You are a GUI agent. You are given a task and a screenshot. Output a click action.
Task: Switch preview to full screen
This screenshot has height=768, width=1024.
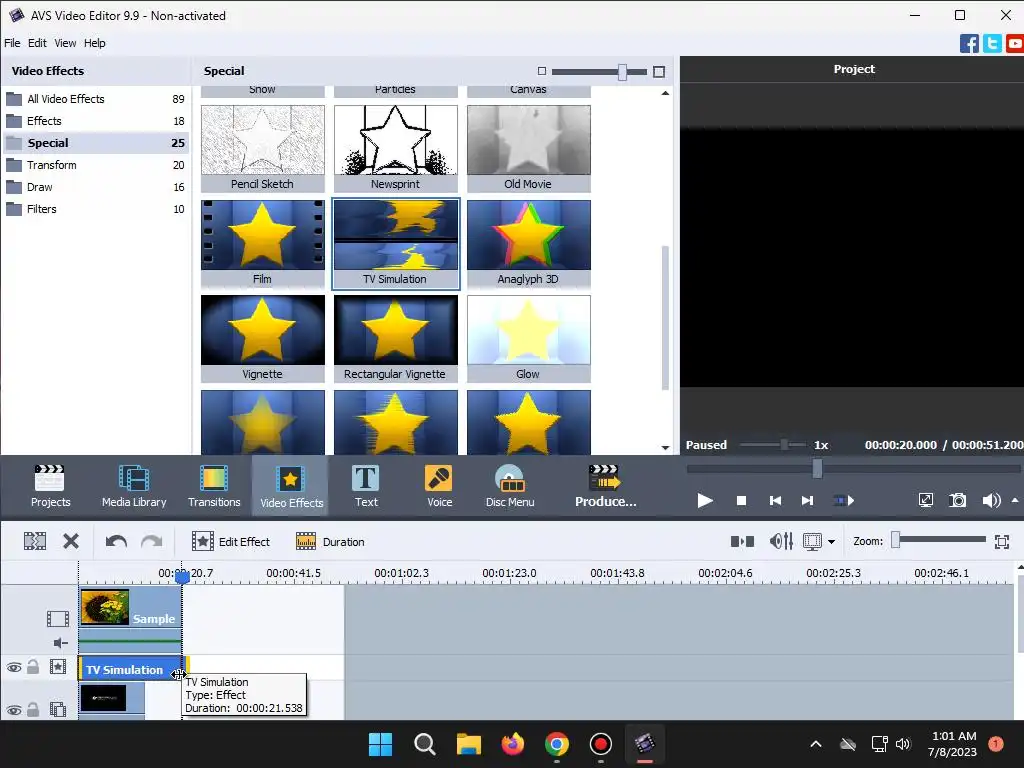click(926, 501)
